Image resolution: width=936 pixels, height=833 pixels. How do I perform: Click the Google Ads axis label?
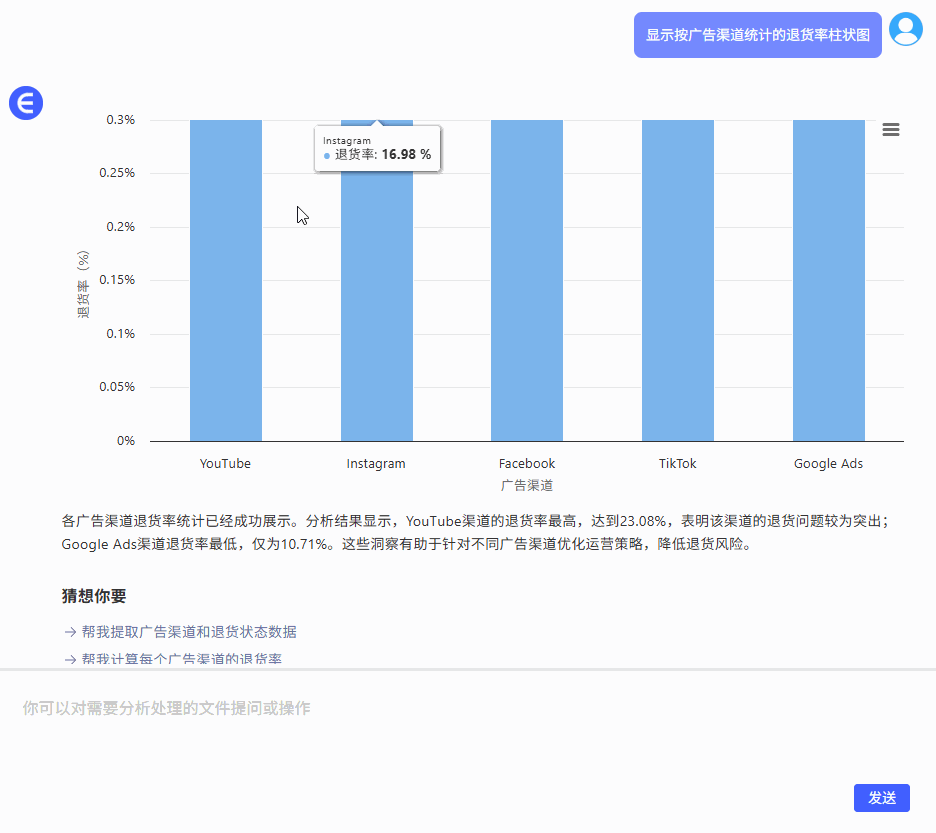(829, 463)
